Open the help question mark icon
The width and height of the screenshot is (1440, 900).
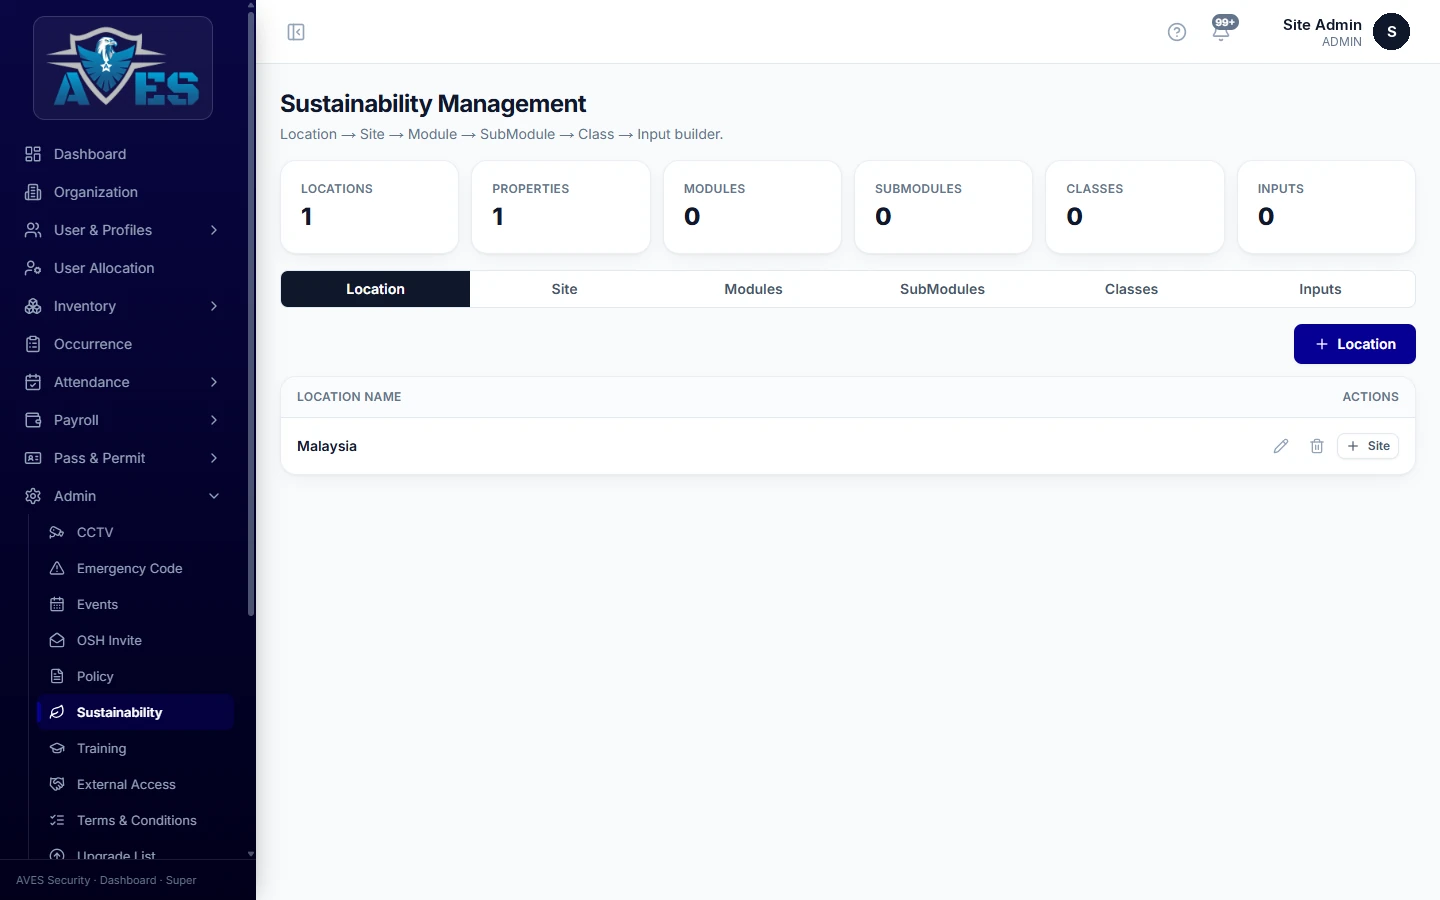[x=1177, y=32]
